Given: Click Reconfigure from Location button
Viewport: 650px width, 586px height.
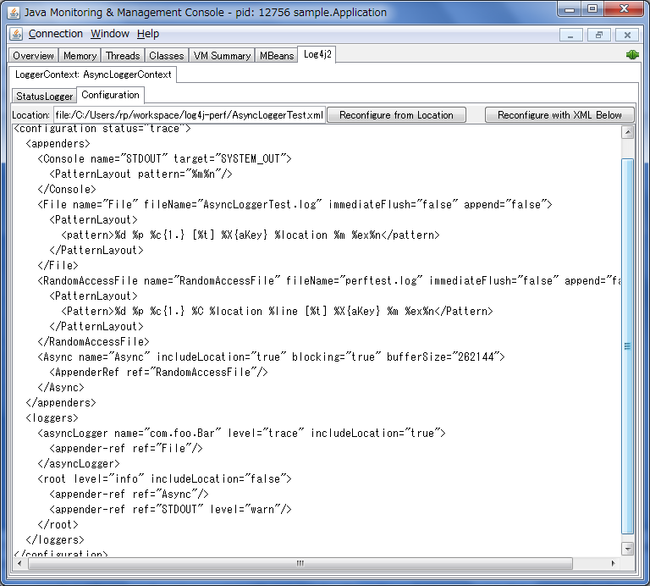Looking at the screenshot, I should click(x=396, y=115).
